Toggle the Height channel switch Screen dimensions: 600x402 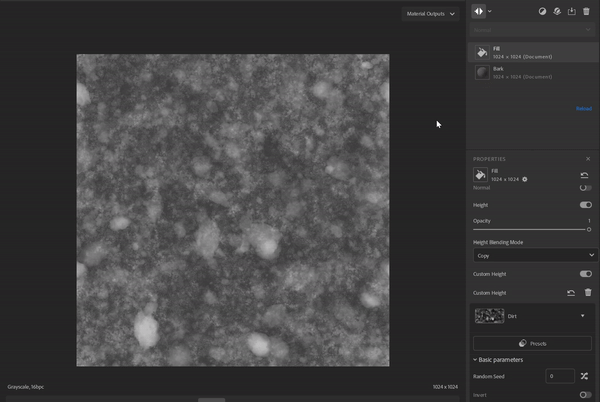pyautogui.click(x=585, y=204)
